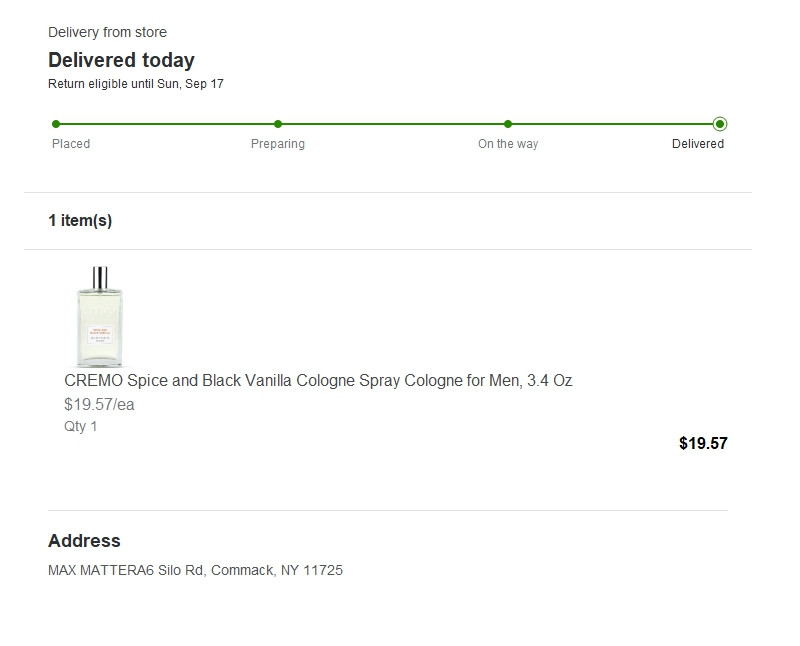This screenshot has height=646, width=800.
Task: Click the Preparing step dot on tracker
Action: coord(278,124)
